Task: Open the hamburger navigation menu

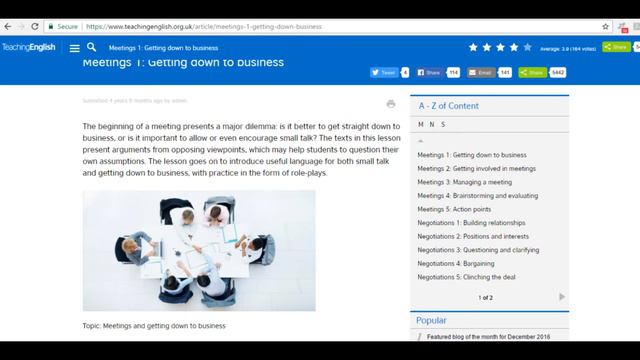Action: coord(74,48)
